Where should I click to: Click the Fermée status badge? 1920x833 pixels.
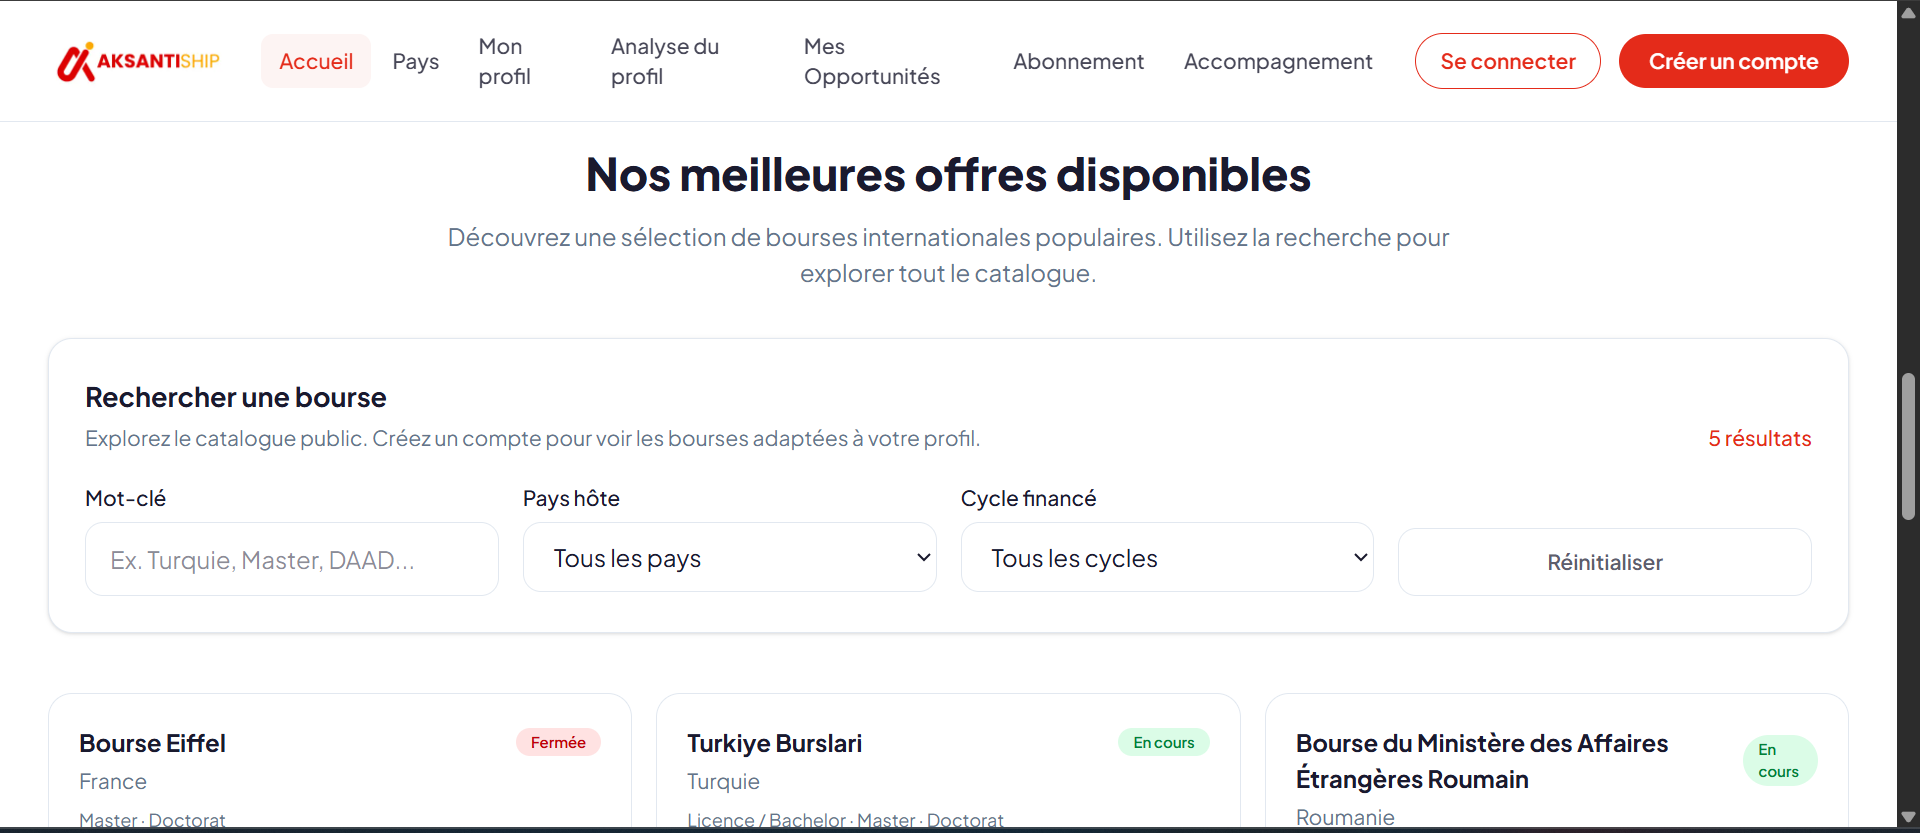[558, 742]
